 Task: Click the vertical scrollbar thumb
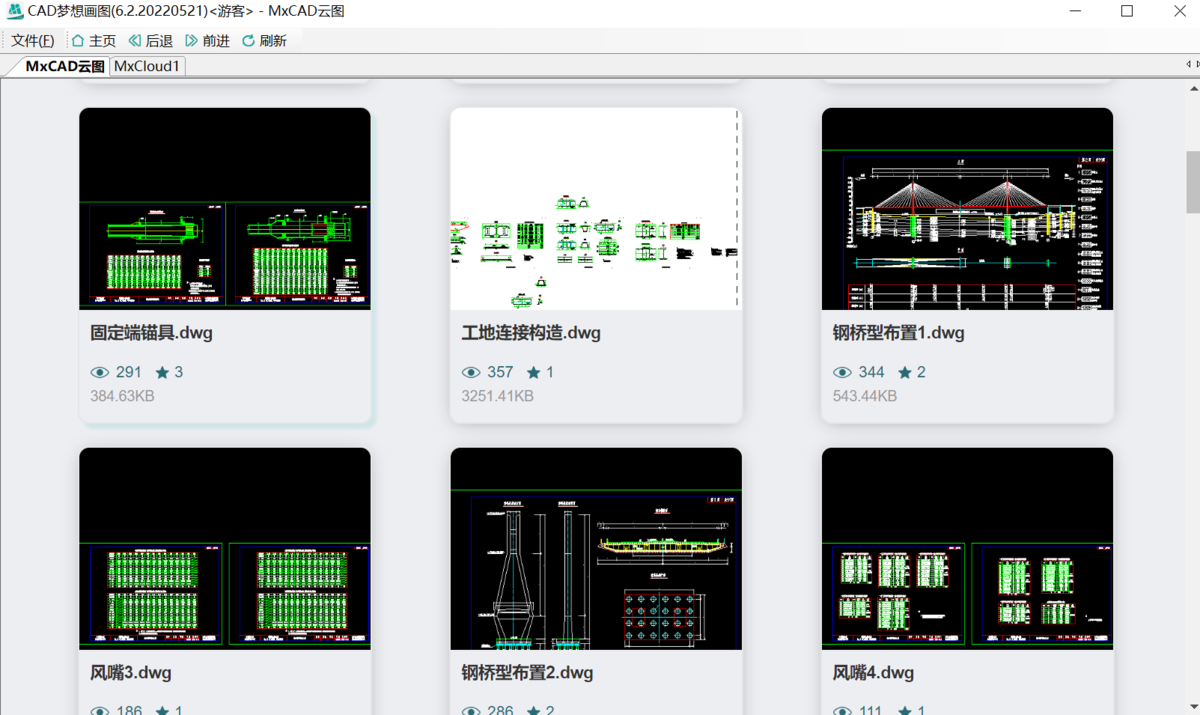tap(1193, 182)
